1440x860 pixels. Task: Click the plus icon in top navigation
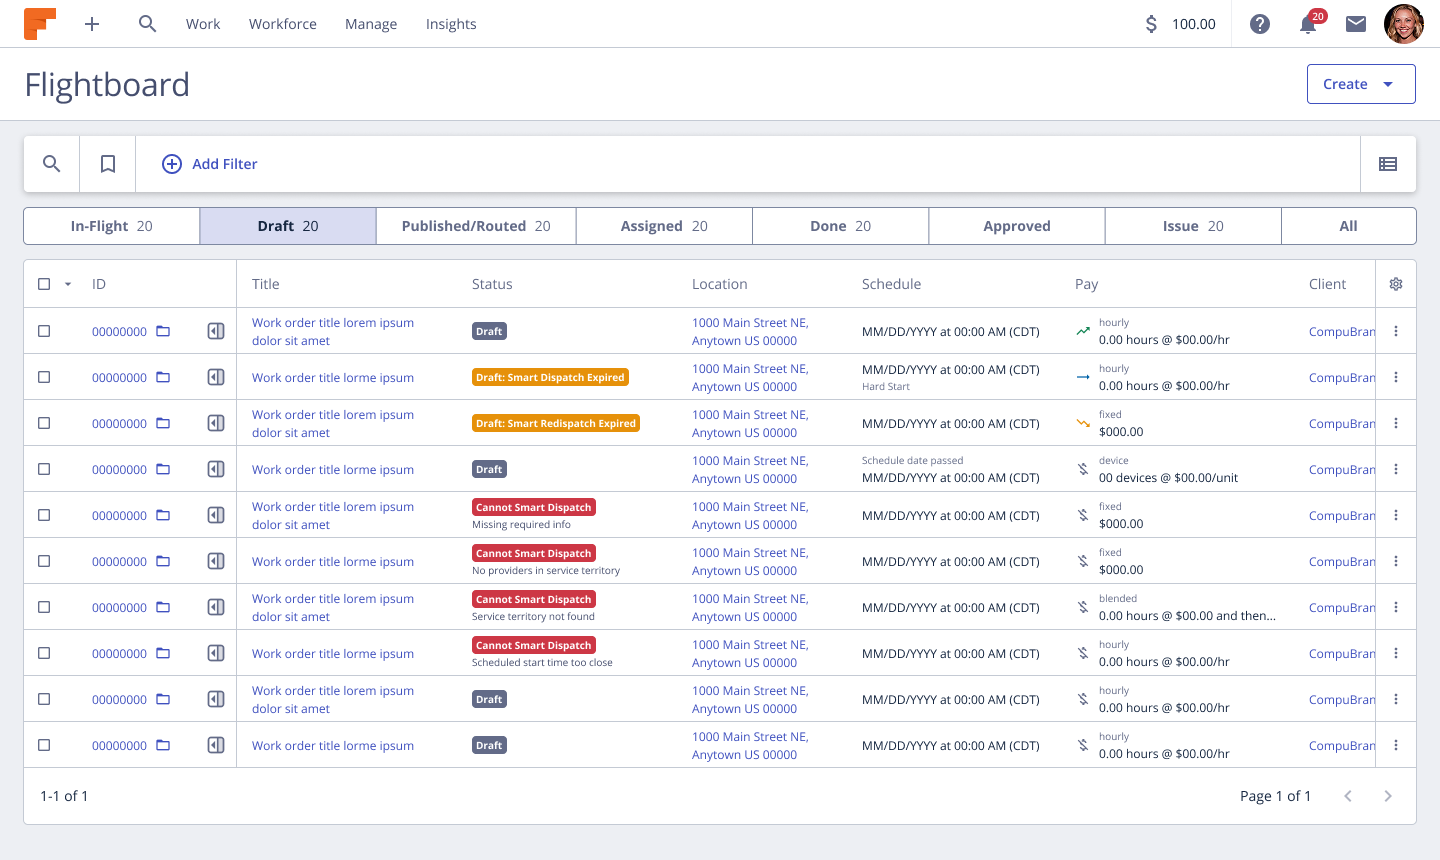click(x=92, y=24)
